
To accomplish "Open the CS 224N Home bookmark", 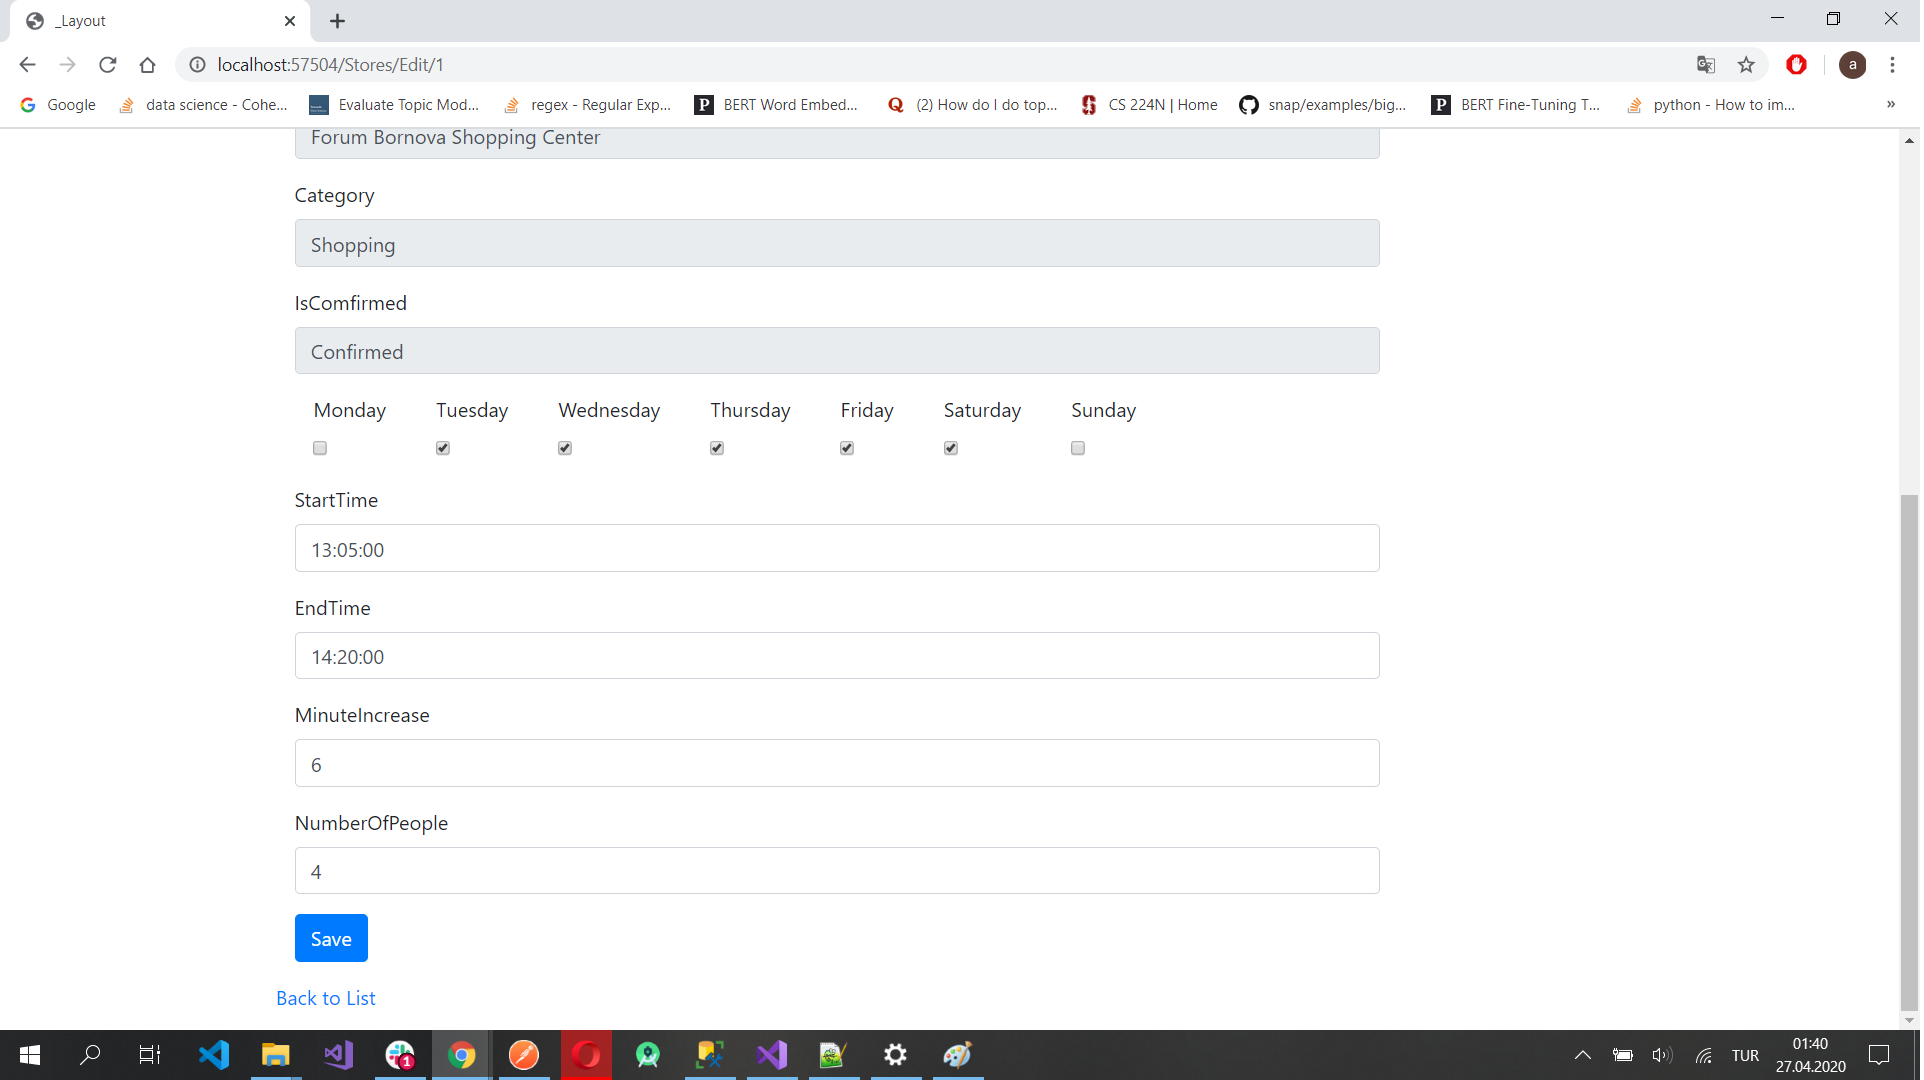I will tap(1152, 105).
